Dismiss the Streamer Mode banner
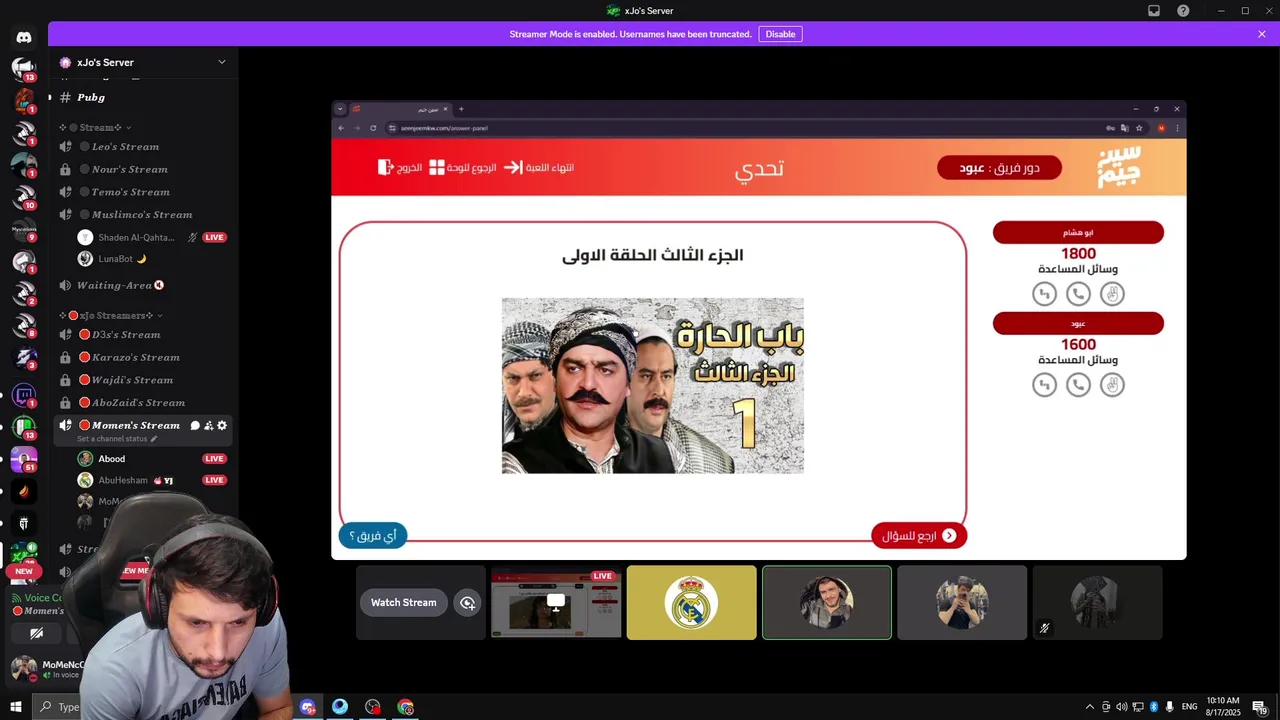Viewport: 1280px width, 720px height. coord(1262,34)
